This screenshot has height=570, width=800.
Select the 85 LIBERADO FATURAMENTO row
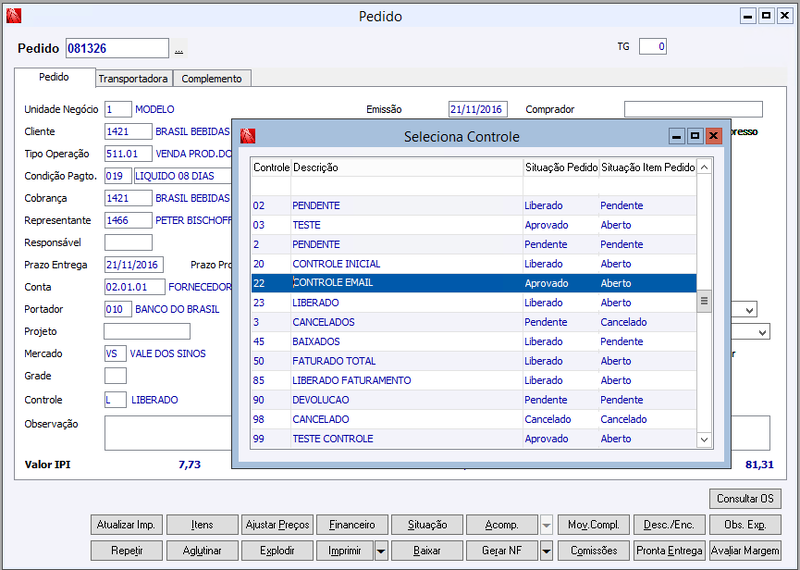tap(474, 381)
